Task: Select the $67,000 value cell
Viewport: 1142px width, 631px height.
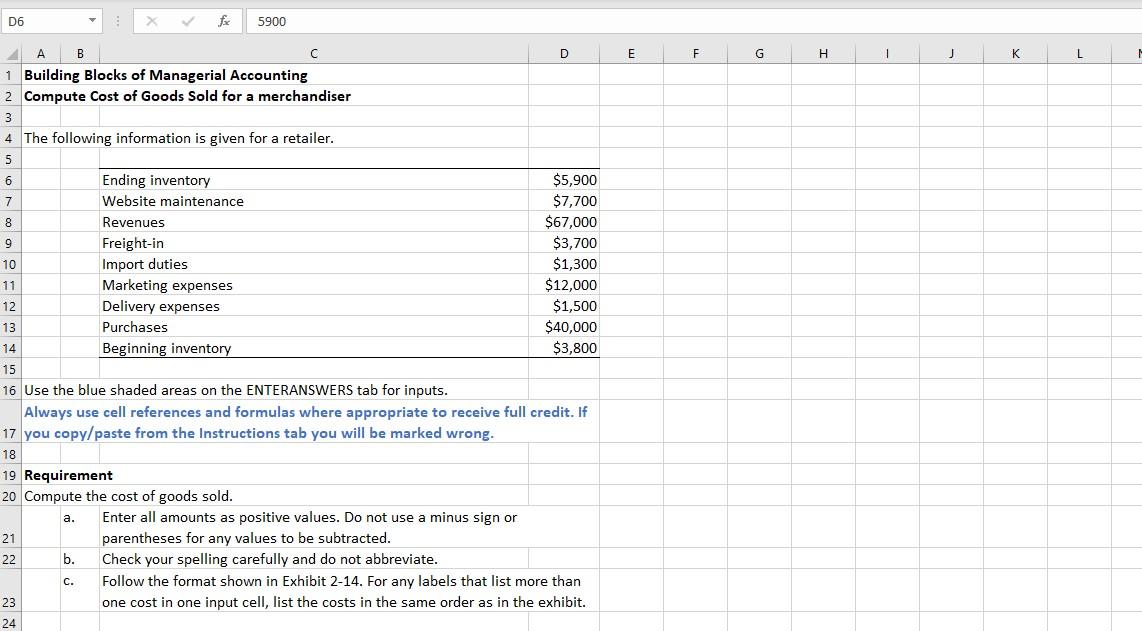Action: click(x=564, y=222)
